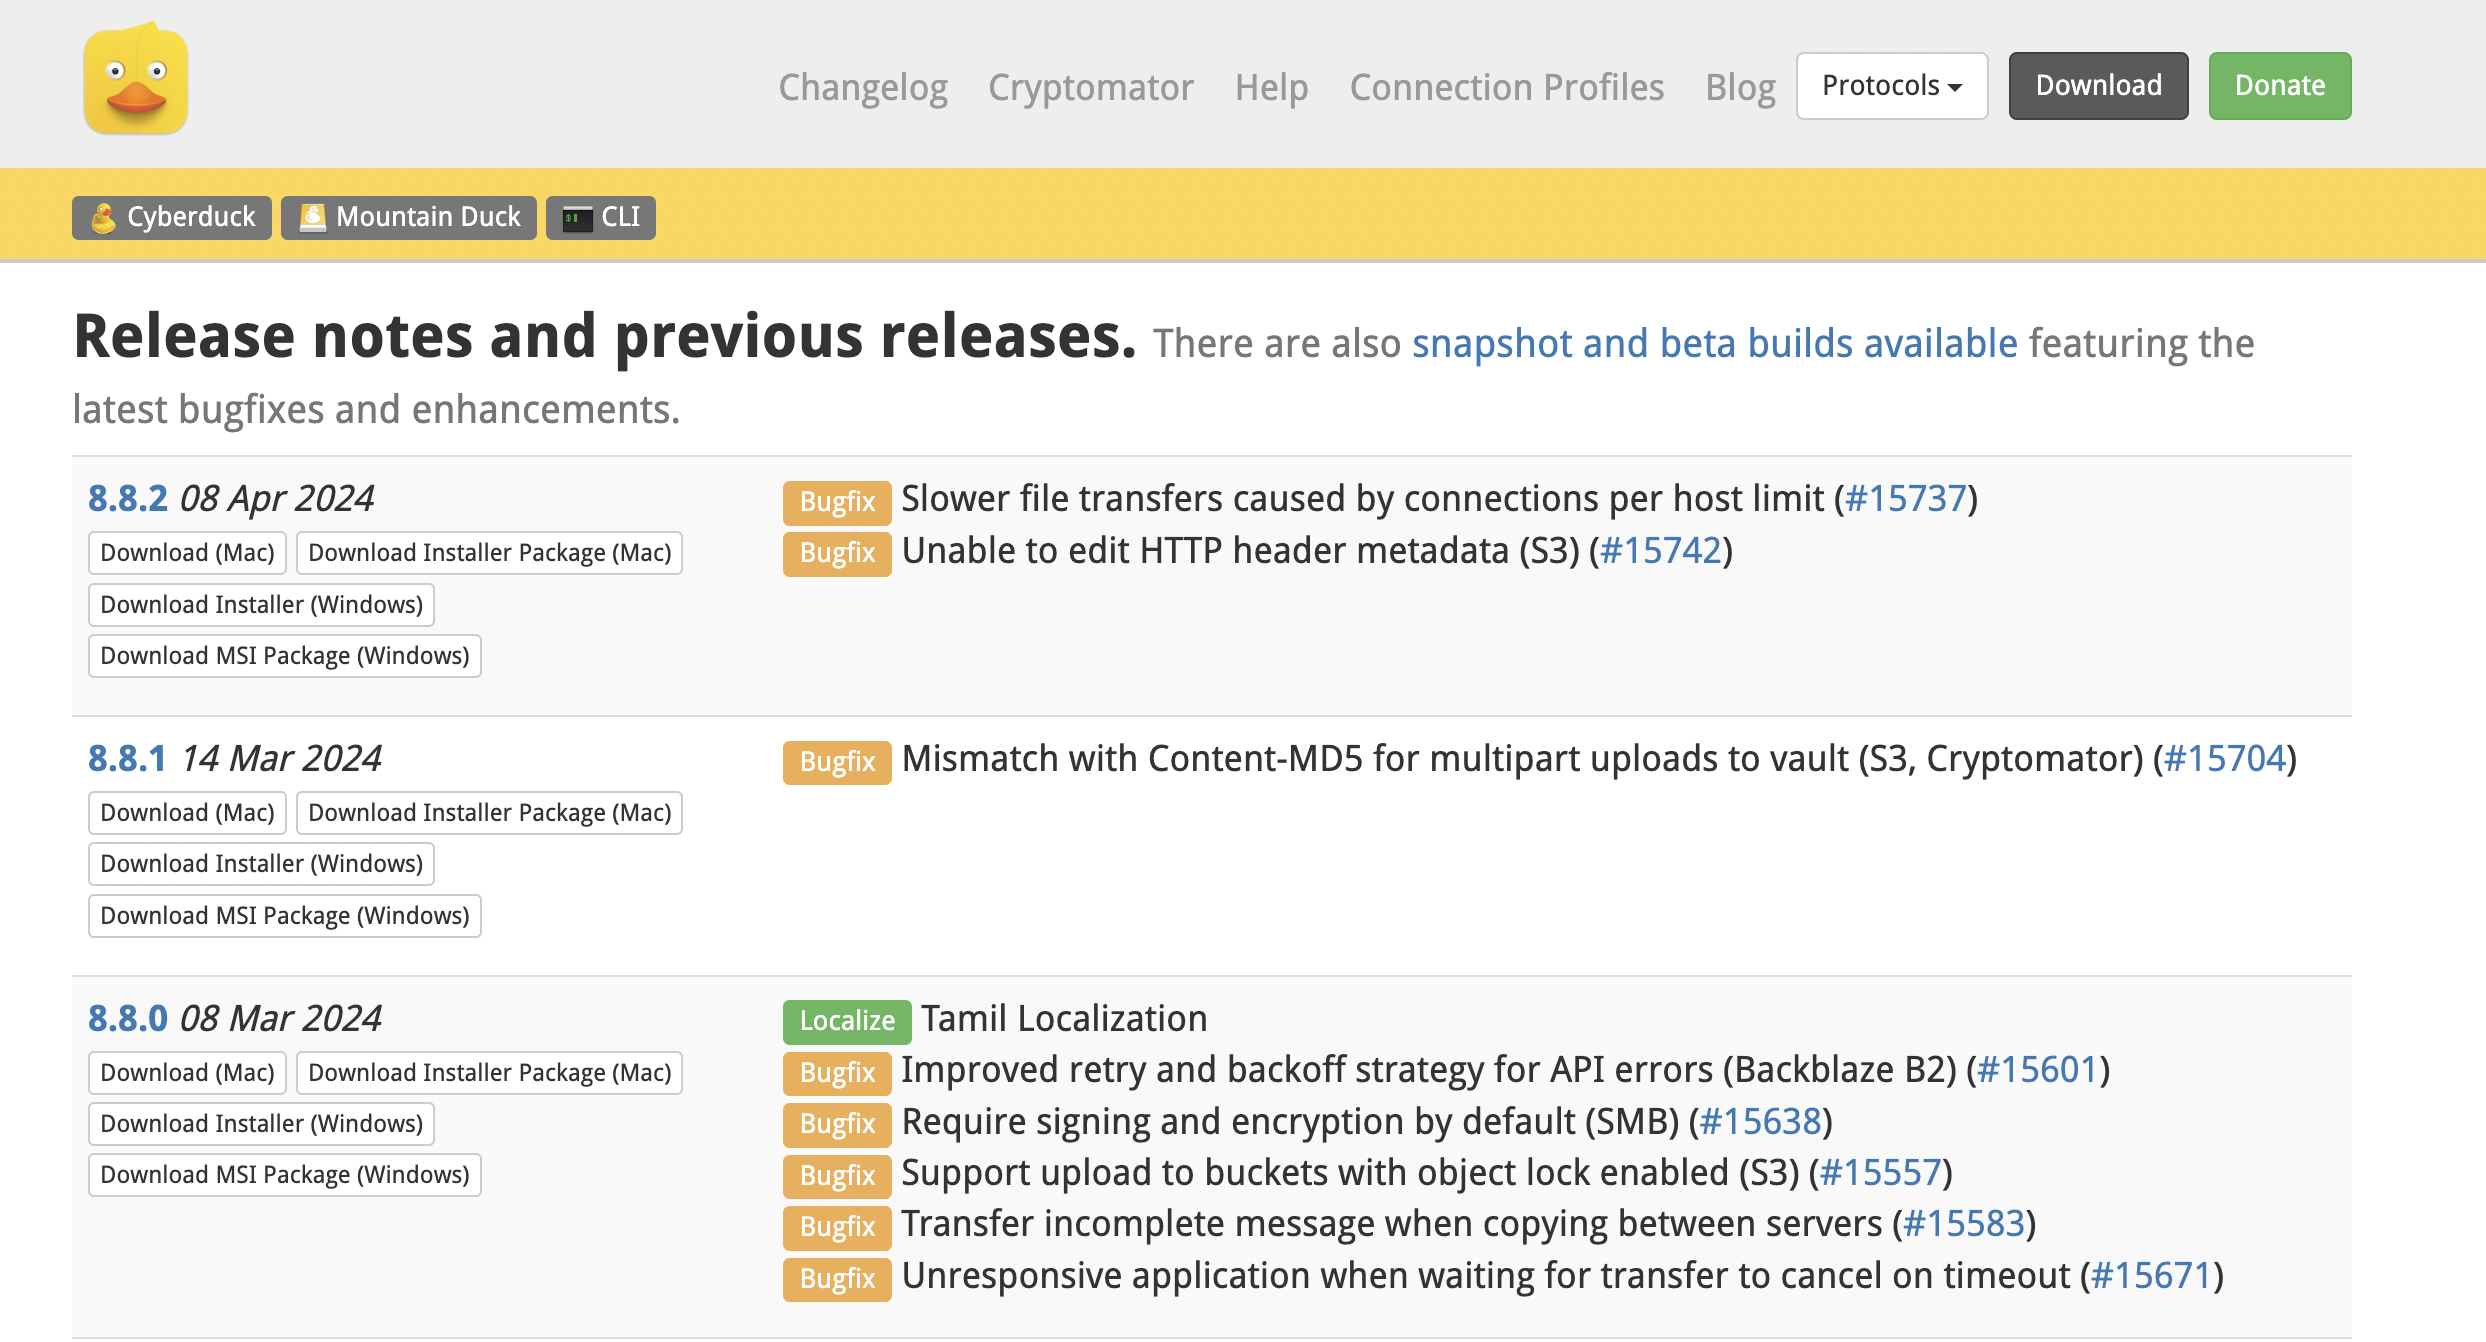Download MSI Package (Windows) for 8.8.1
Viewport: 2486px width, 1342px height.
285,916
